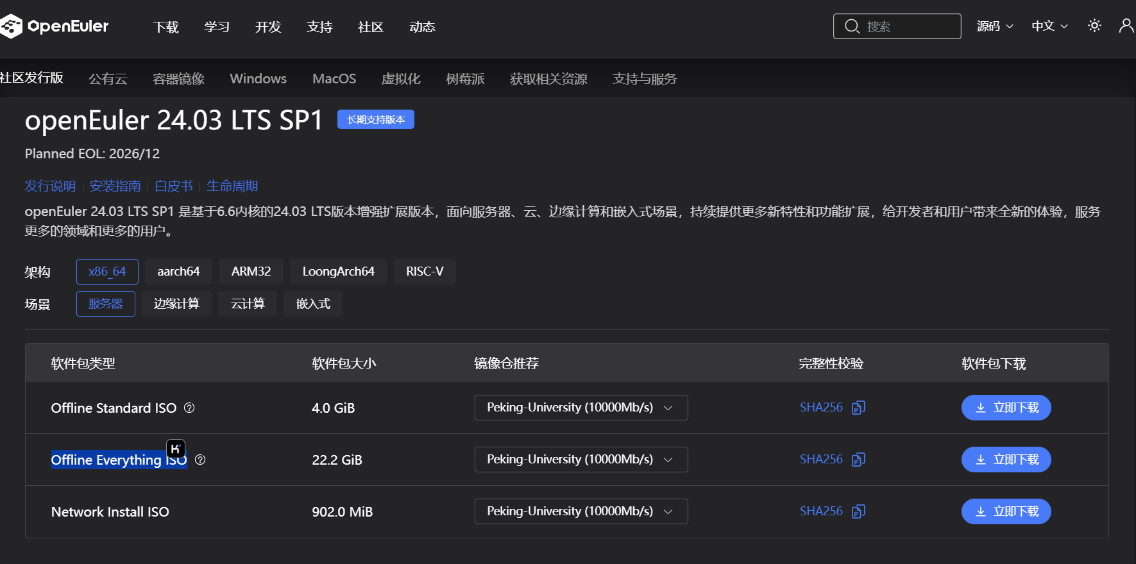Download the Offline Standard ISO

click(1006, 407)
